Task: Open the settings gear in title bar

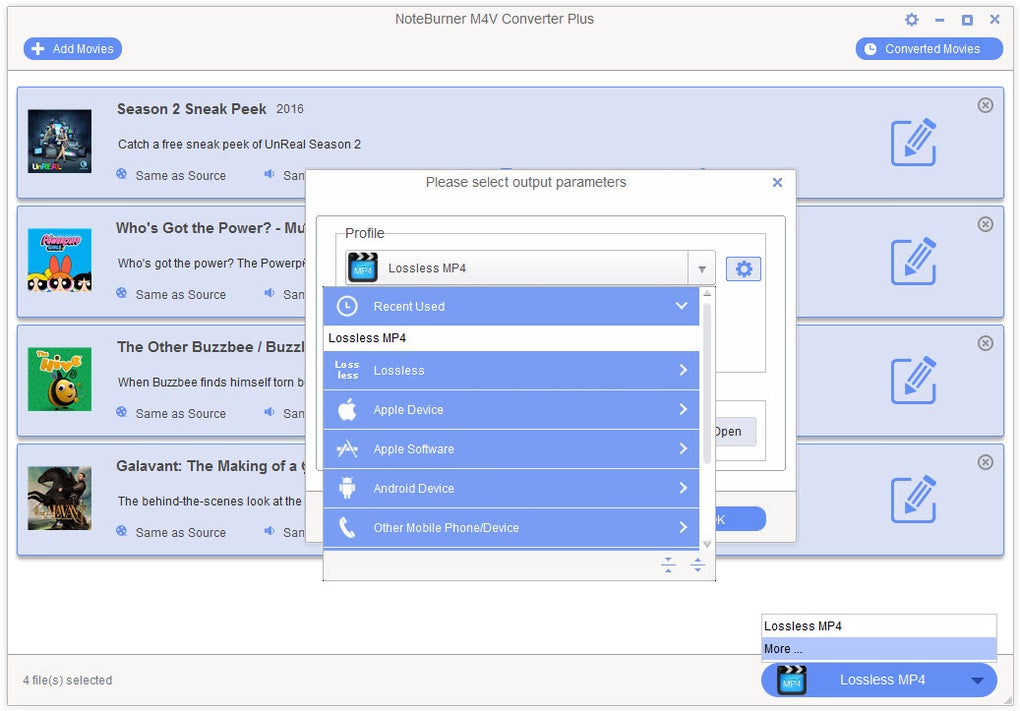Action: click(911, 20)
